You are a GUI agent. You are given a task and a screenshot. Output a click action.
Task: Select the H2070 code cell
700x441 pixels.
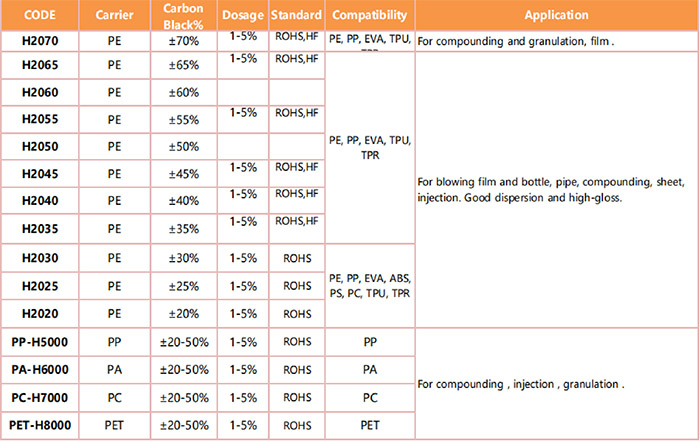tap(40, 41)
